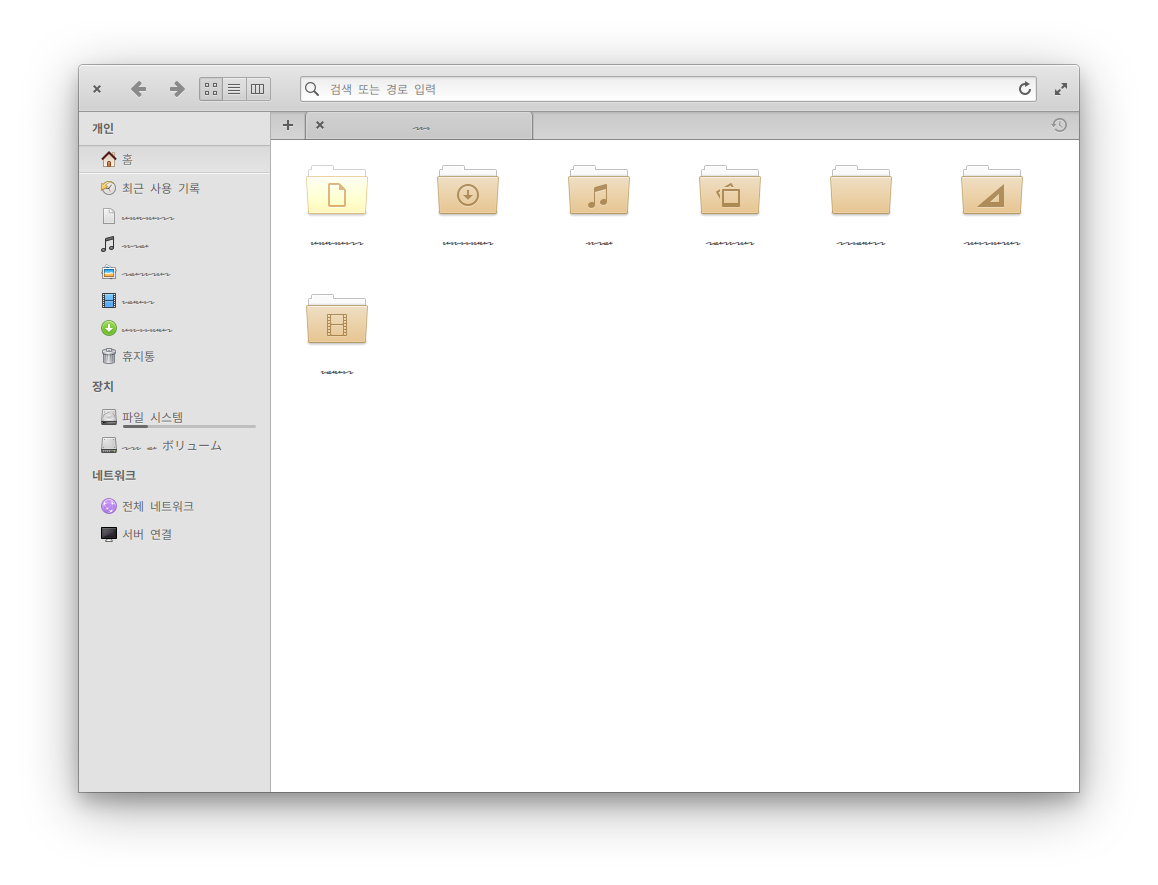This screenshot has height=885, width=1158.
Task: Open a new tab with plus button
Action: coord(288,126)
